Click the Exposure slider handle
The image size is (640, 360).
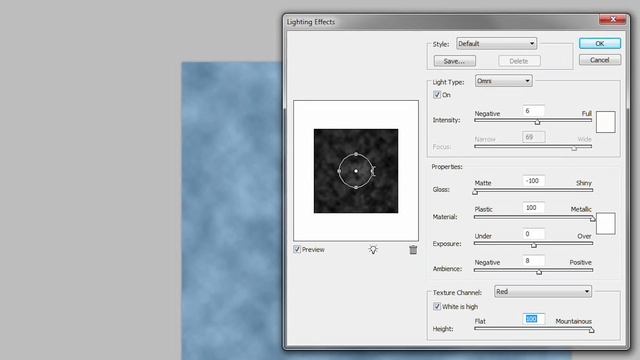click(533, 245)
